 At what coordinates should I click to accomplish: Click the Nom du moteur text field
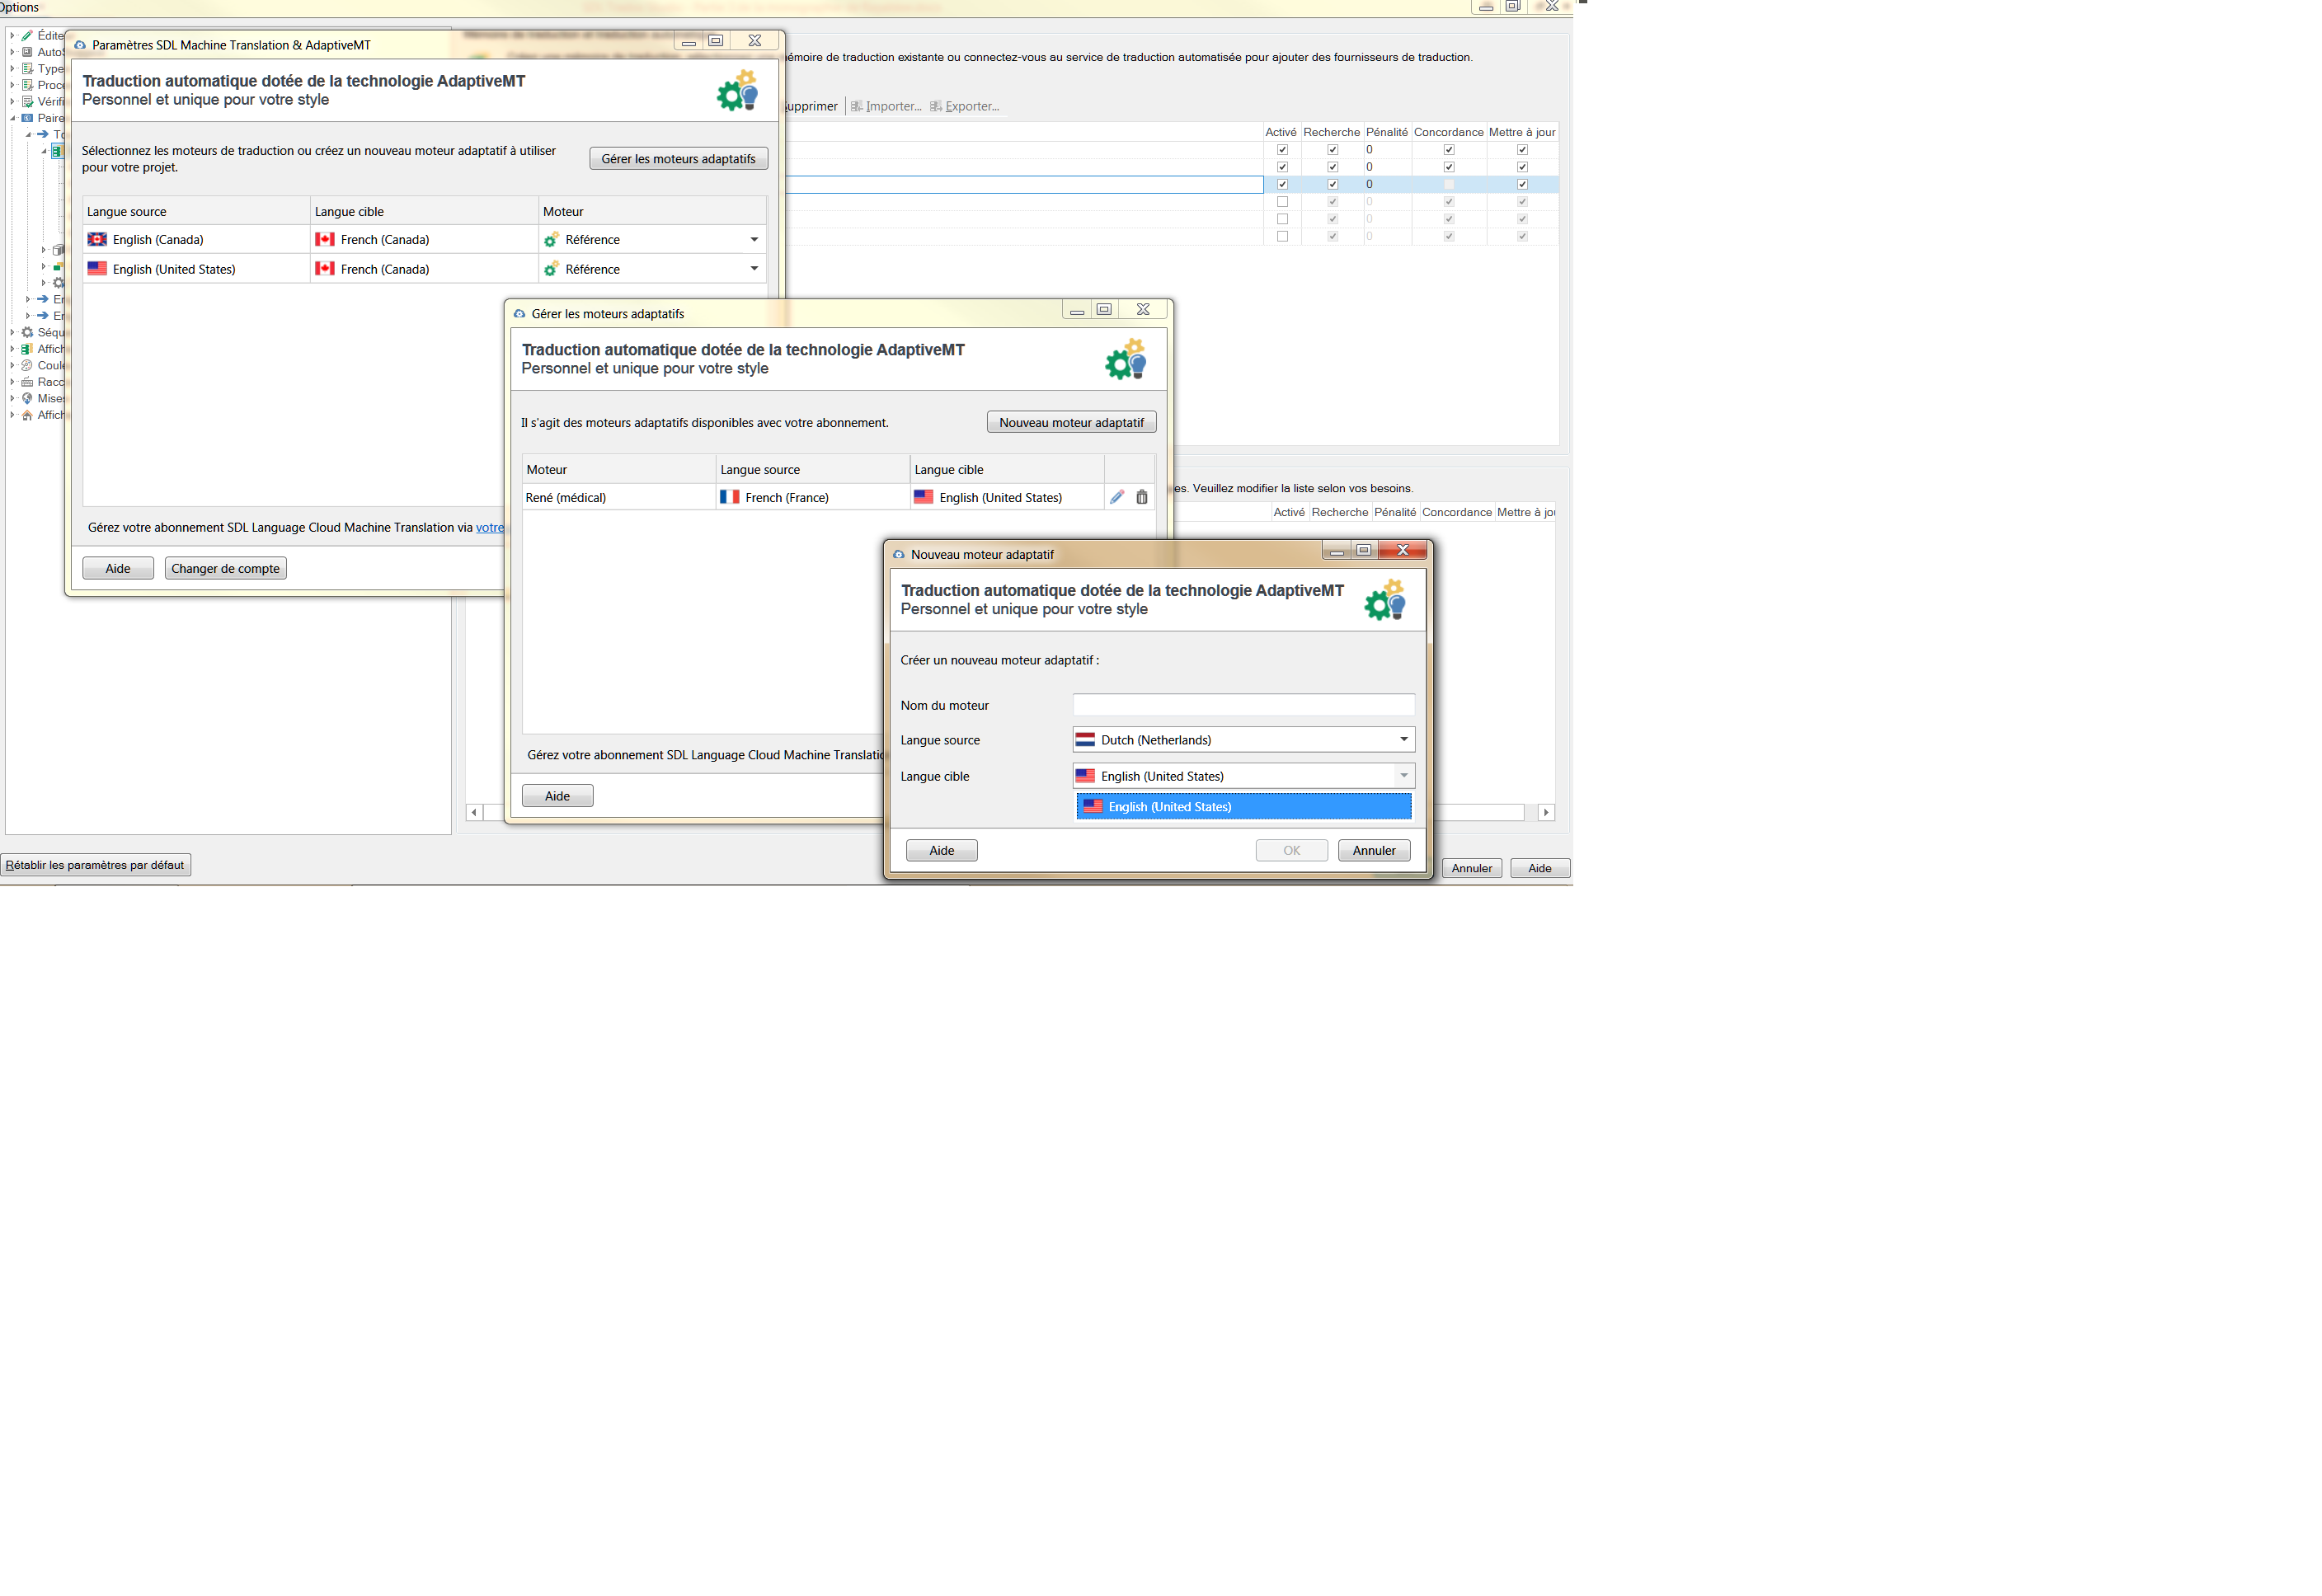(1243, 705)
